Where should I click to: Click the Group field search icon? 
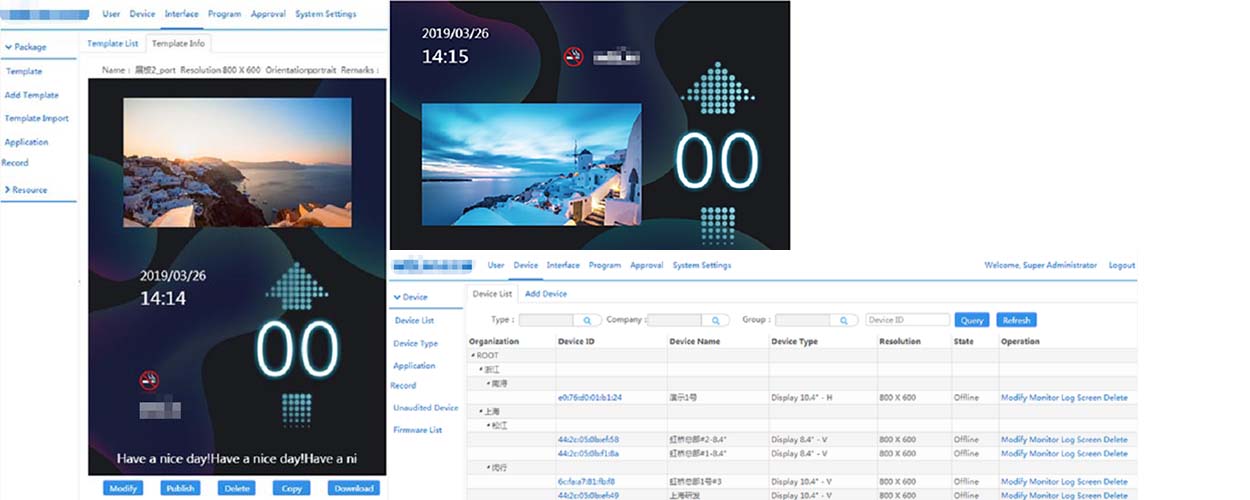[844, 320]
